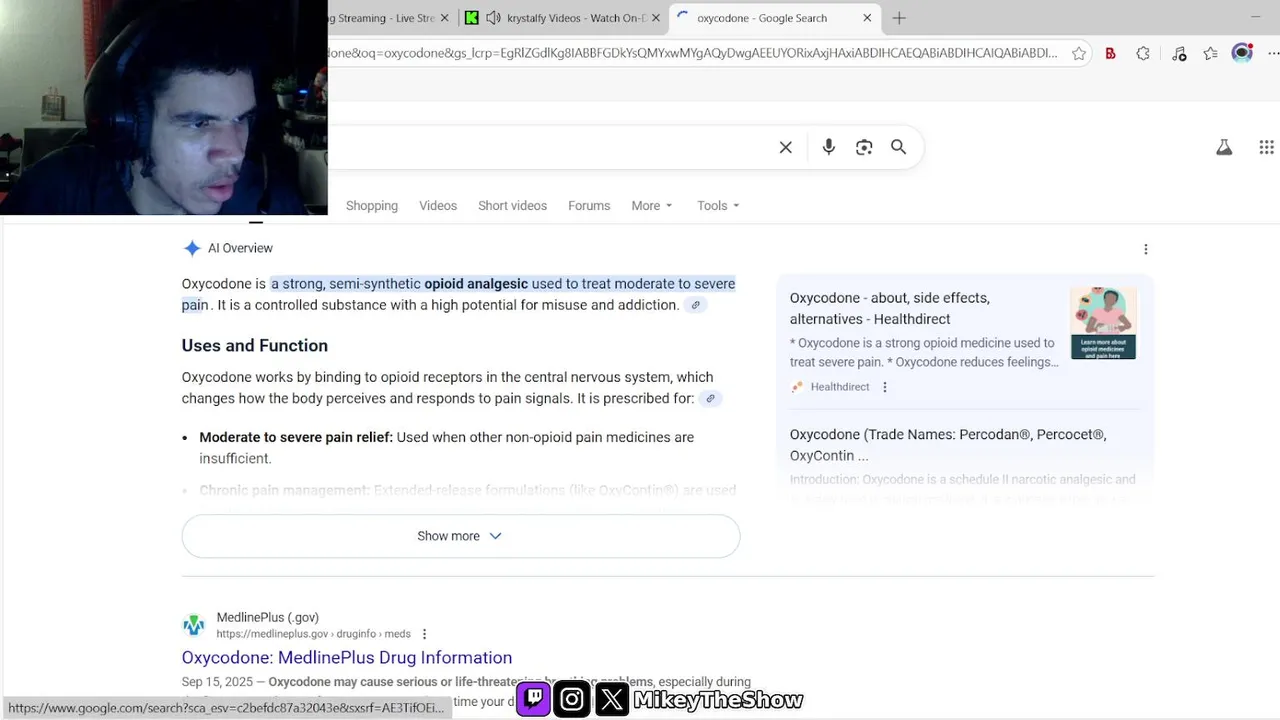Close the krystalfy Videos tab

point(656,18)
